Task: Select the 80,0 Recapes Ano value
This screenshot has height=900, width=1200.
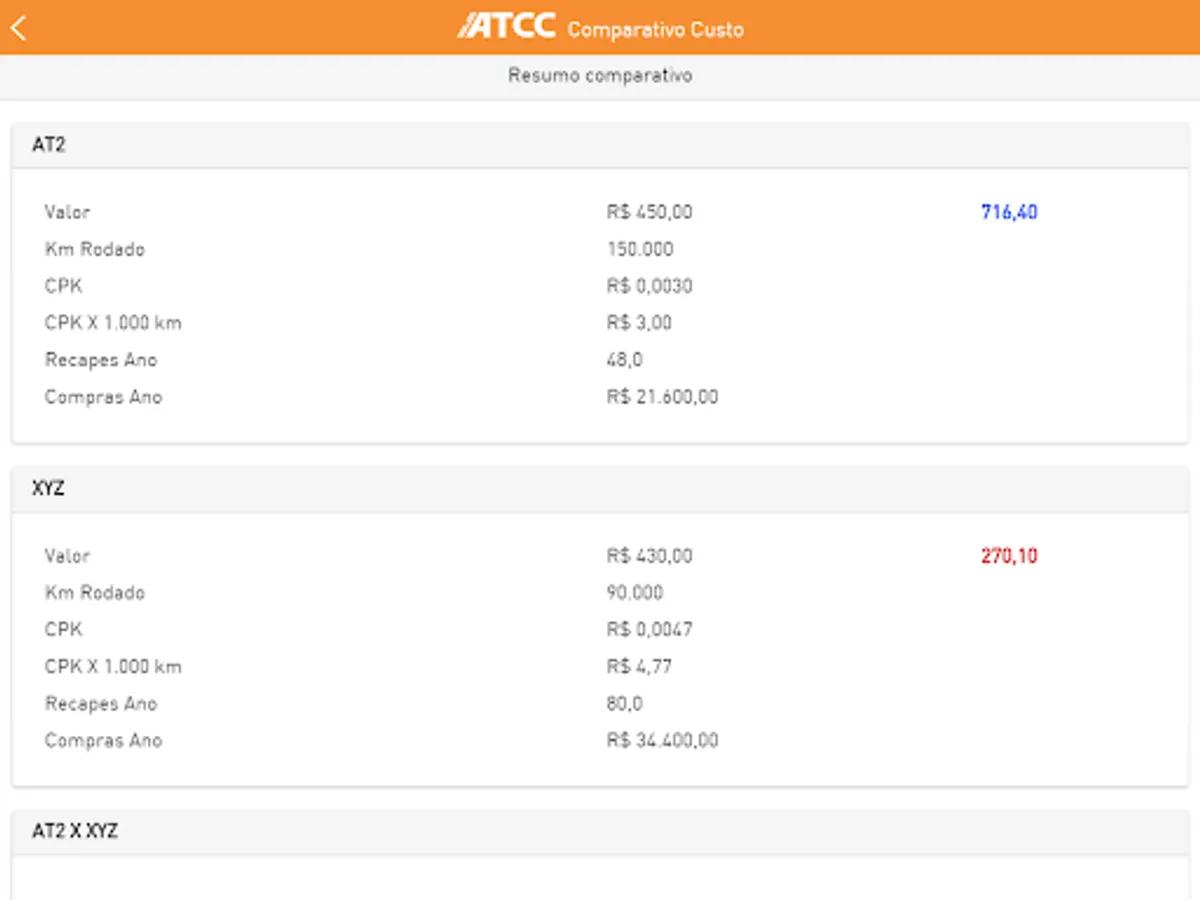Action: click(x=624, y=704)
